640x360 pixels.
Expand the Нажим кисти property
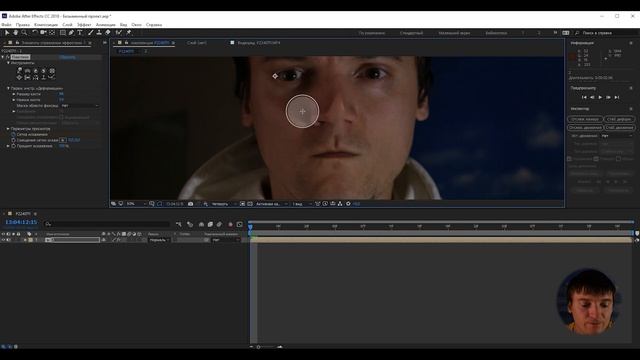(14, 100)
